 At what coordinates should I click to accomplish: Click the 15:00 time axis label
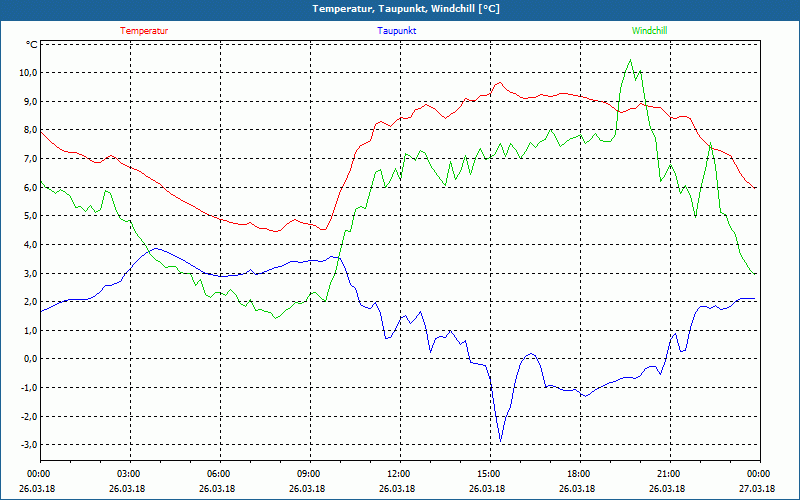coord(490,474)
